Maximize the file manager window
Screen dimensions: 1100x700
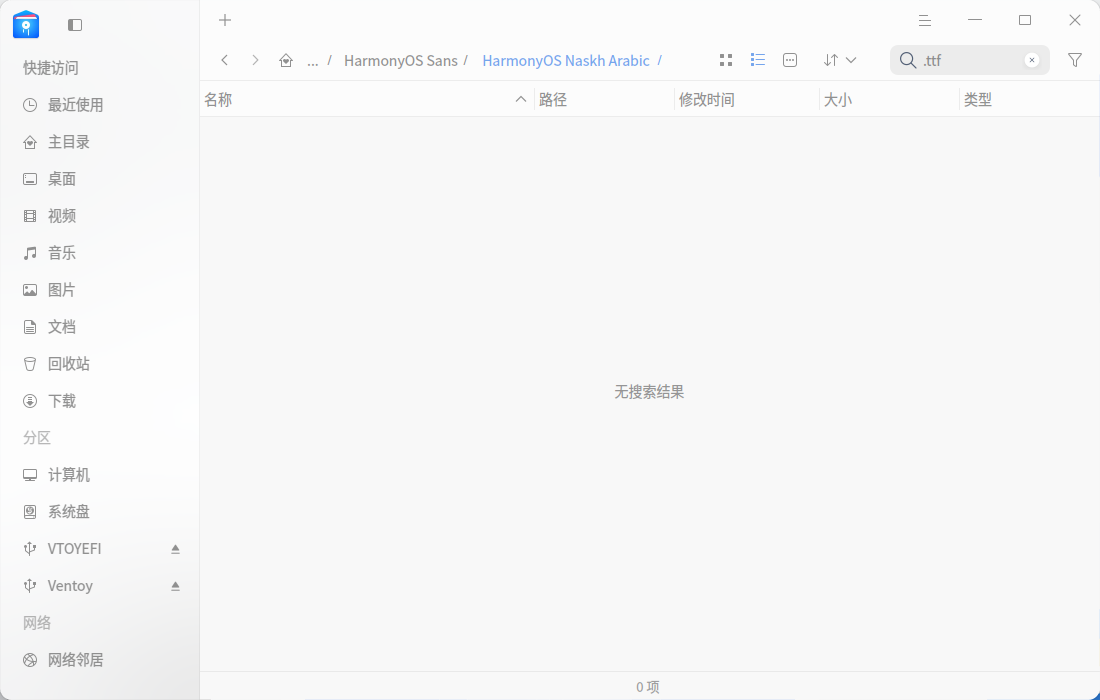[x=1025, y=20]
